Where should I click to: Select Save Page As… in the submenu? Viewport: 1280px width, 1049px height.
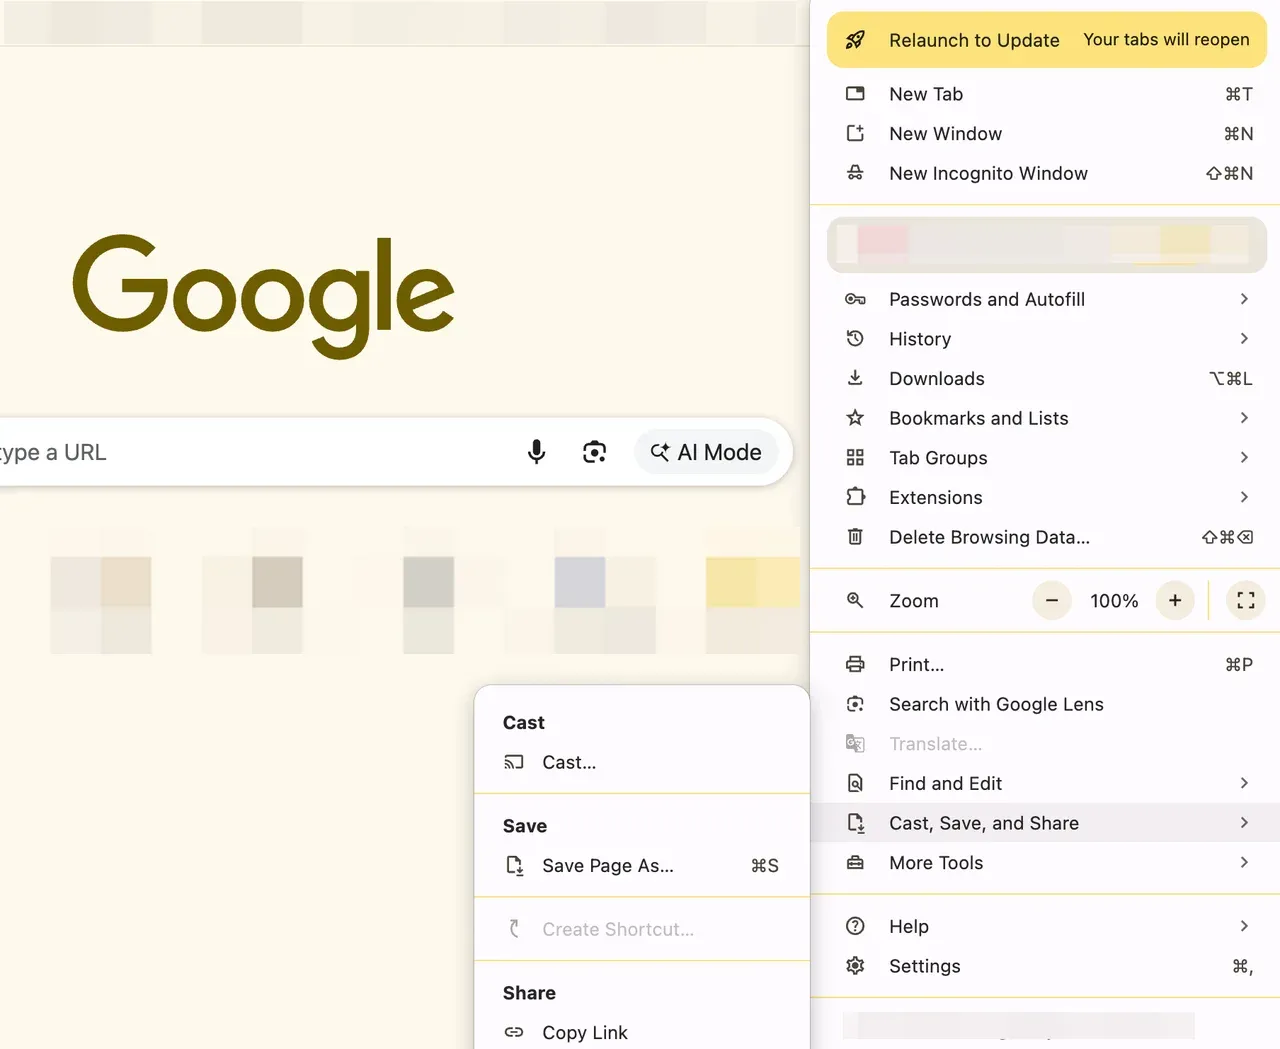(642, 865)
